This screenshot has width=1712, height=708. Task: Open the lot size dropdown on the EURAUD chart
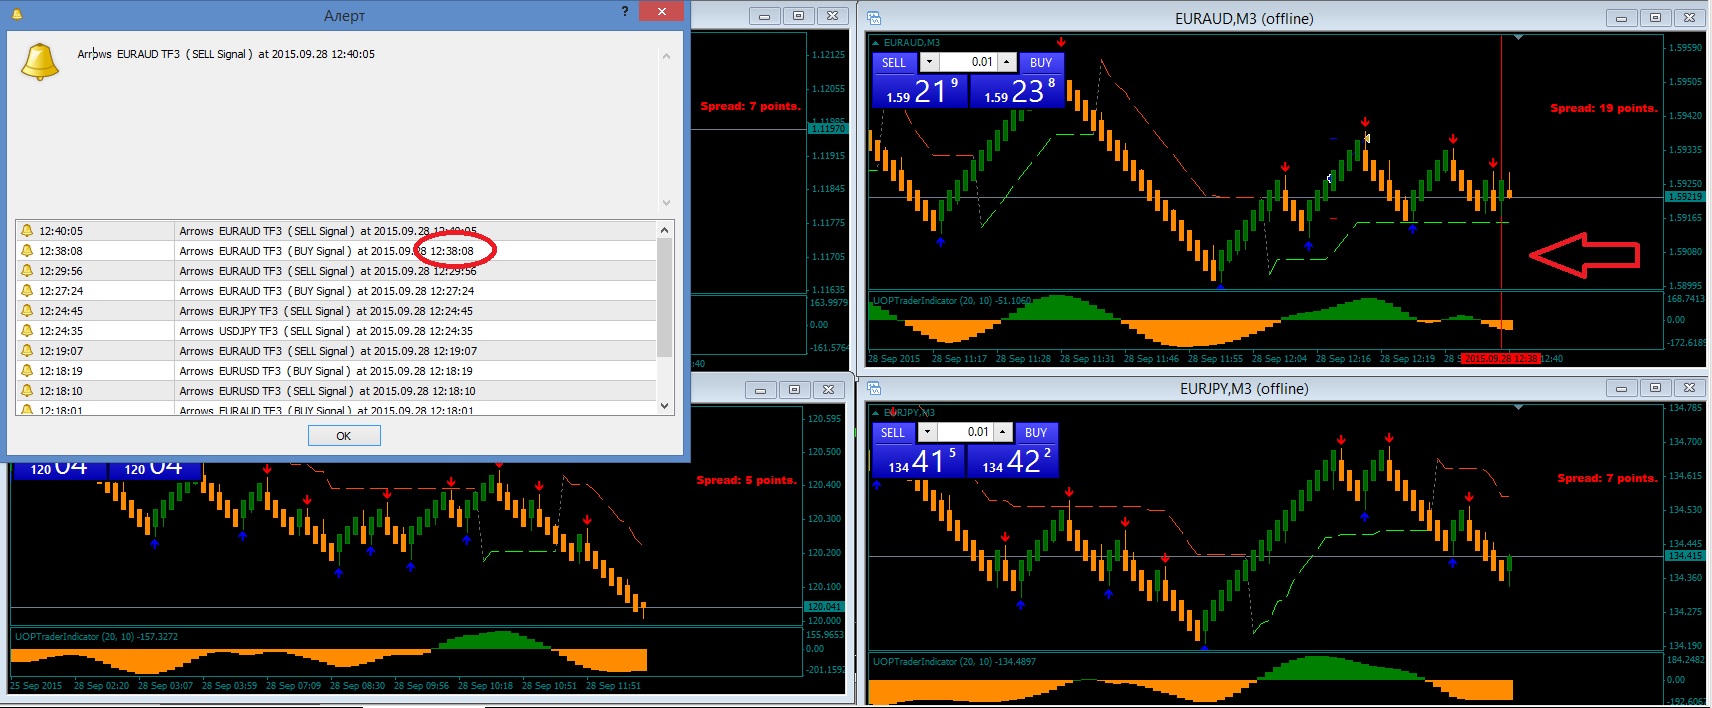(x=929, y=62)
